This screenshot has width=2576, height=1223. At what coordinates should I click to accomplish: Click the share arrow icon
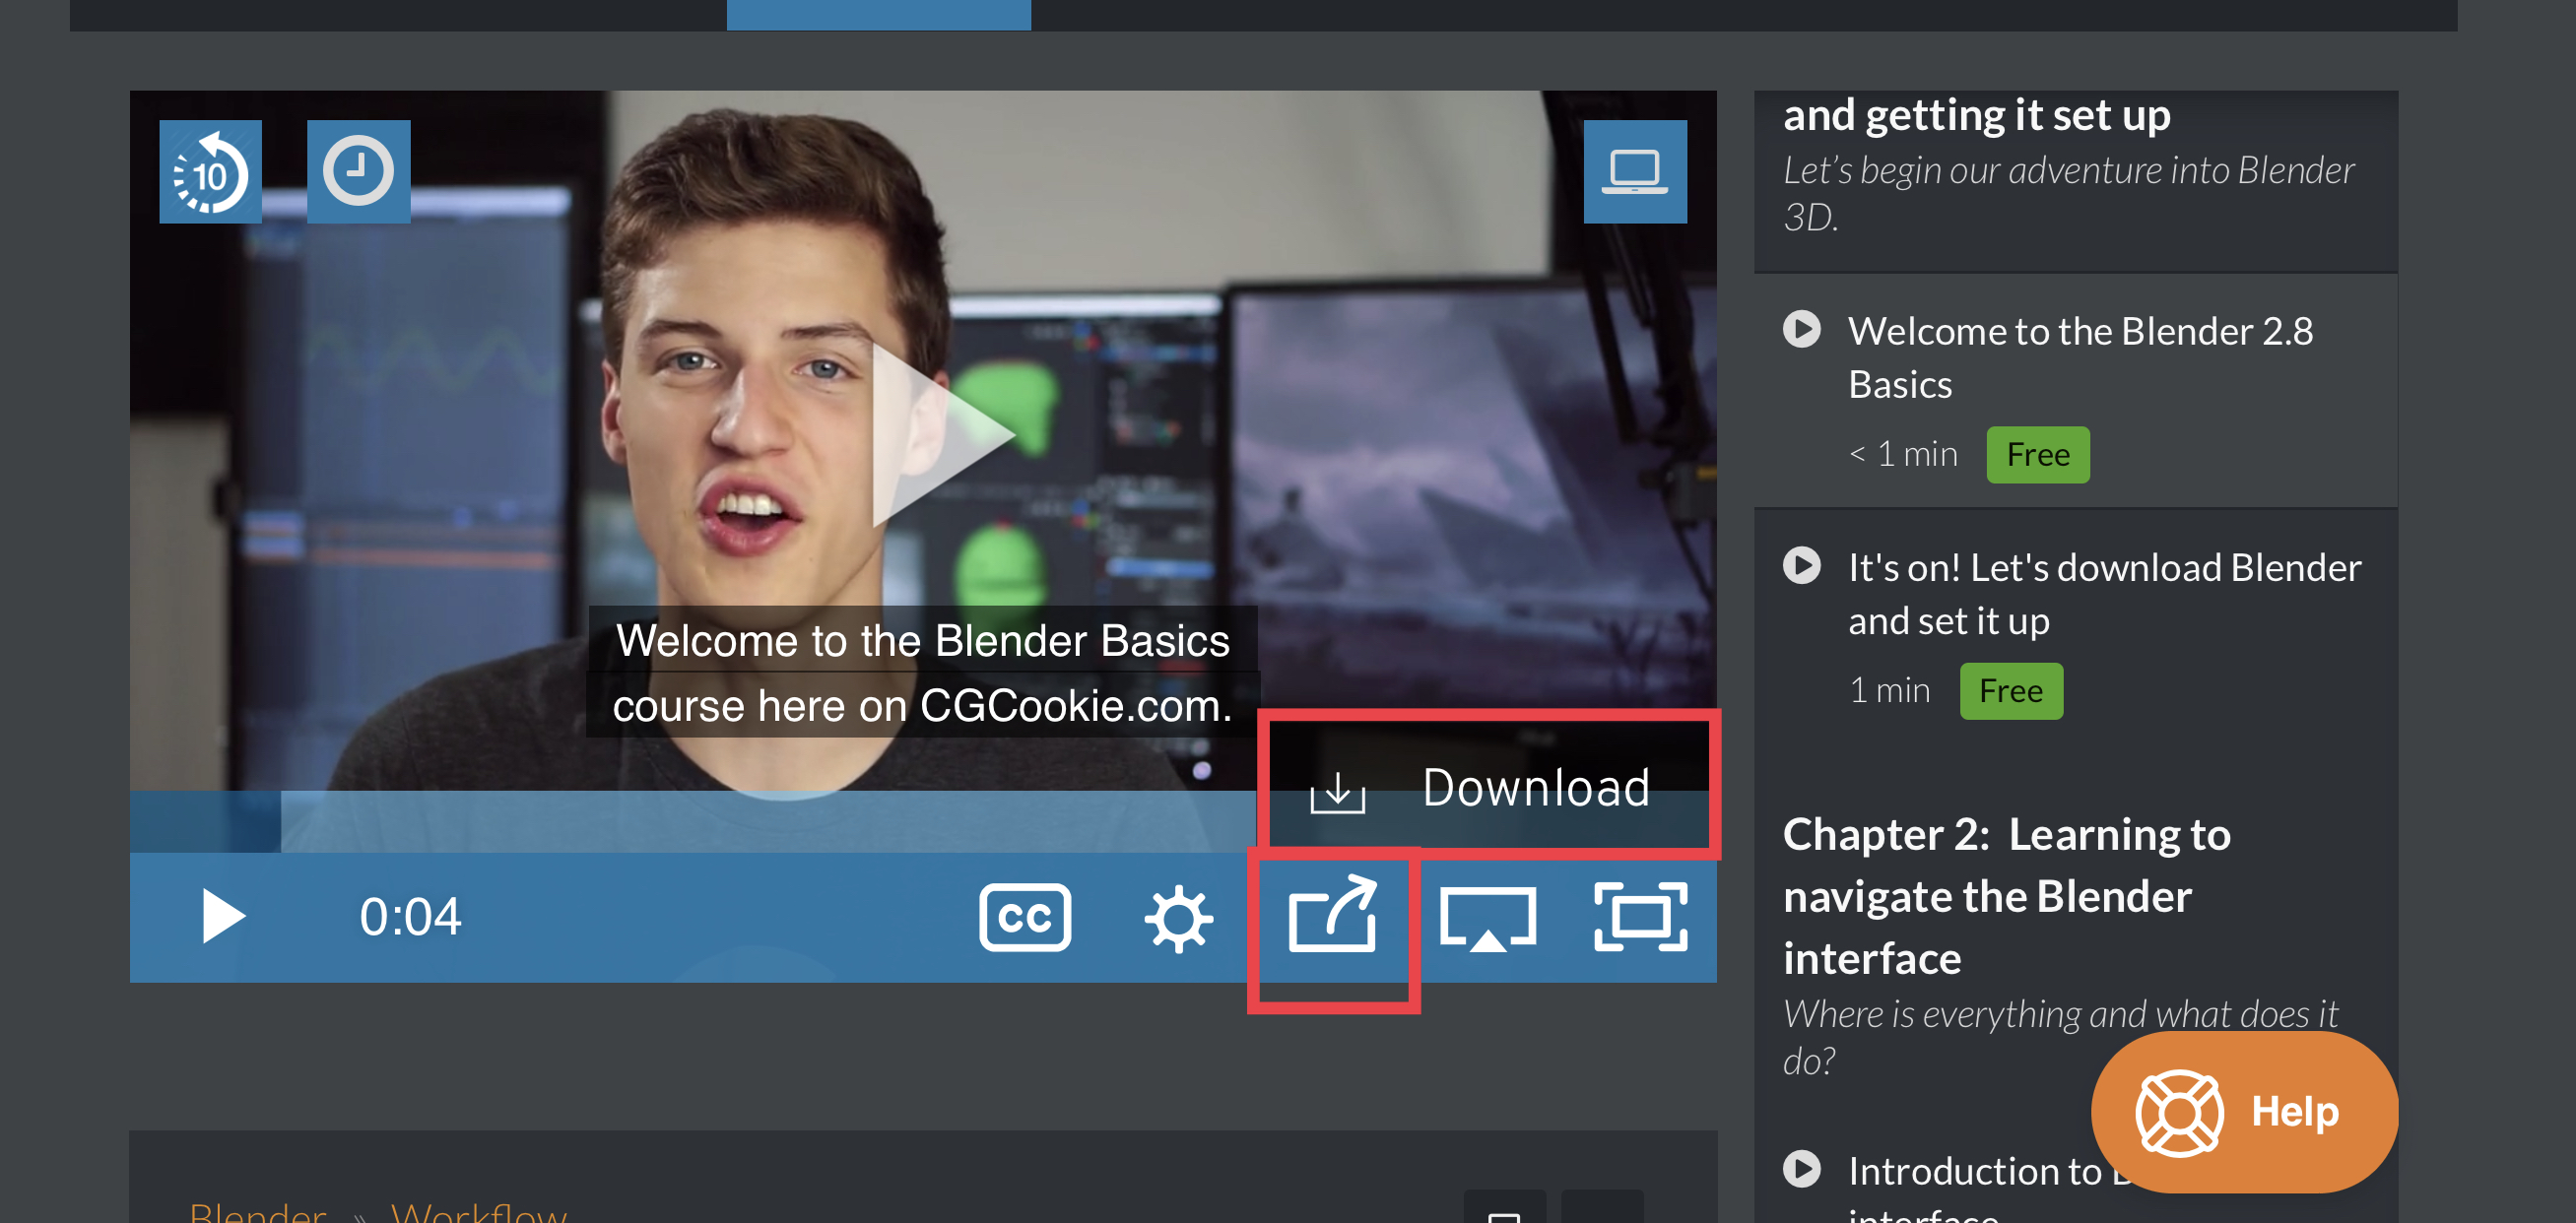(1332, 914)
